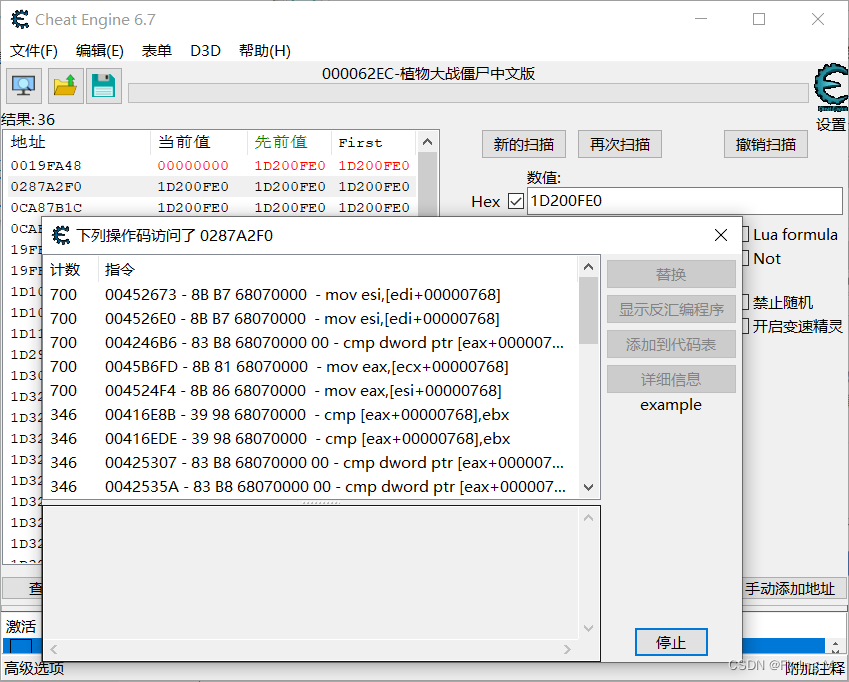Click the 替换 button
Image resolution: width=849 pixels, height=682 pixels.
(x=671, y=274)
